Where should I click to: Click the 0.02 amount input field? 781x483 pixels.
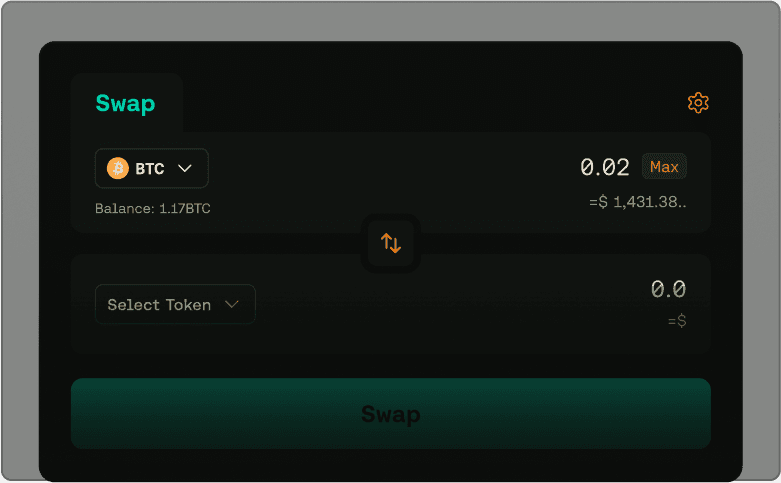(x=604, y=167)
